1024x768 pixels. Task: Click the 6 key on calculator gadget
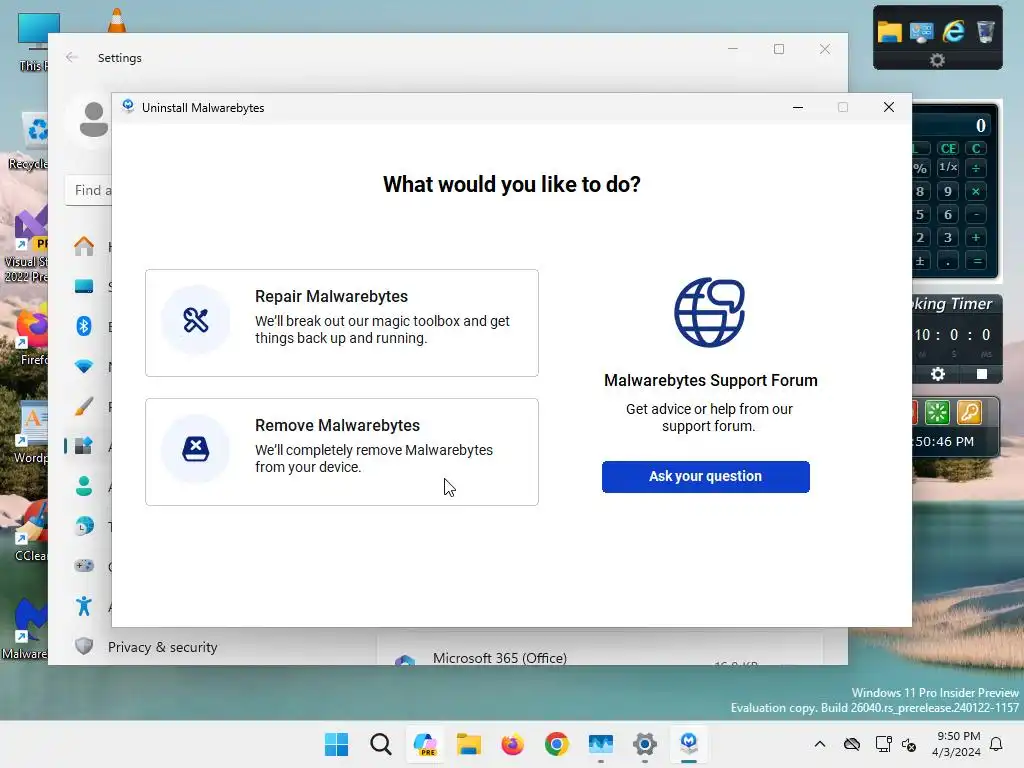pyautogui.click(x=948, y=214)
